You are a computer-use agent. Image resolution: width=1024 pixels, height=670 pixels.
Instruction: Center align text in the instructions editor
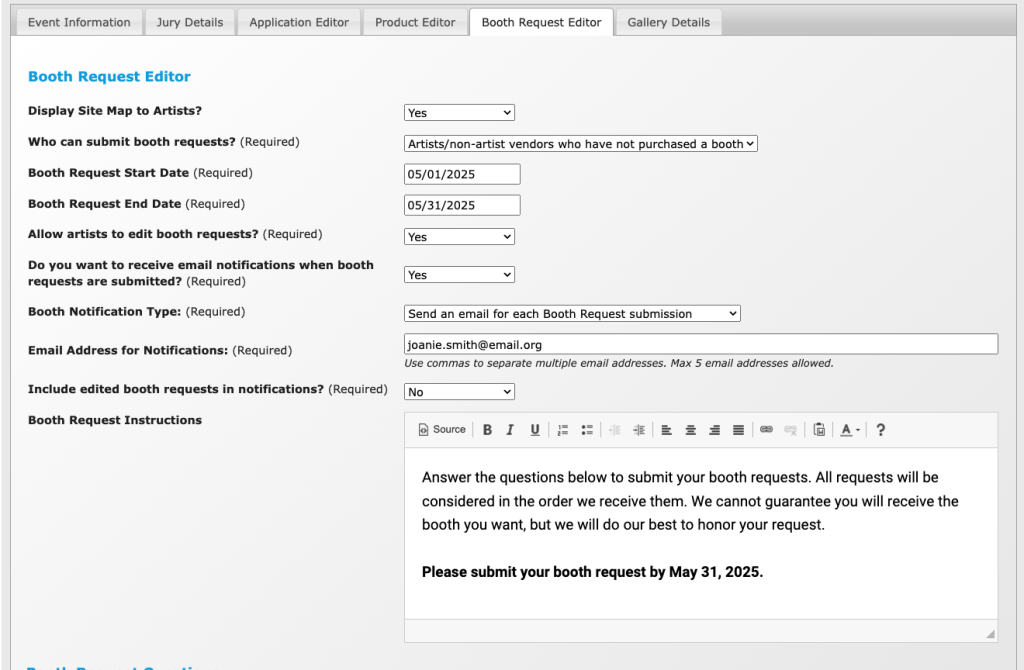(x=690, y=430)
